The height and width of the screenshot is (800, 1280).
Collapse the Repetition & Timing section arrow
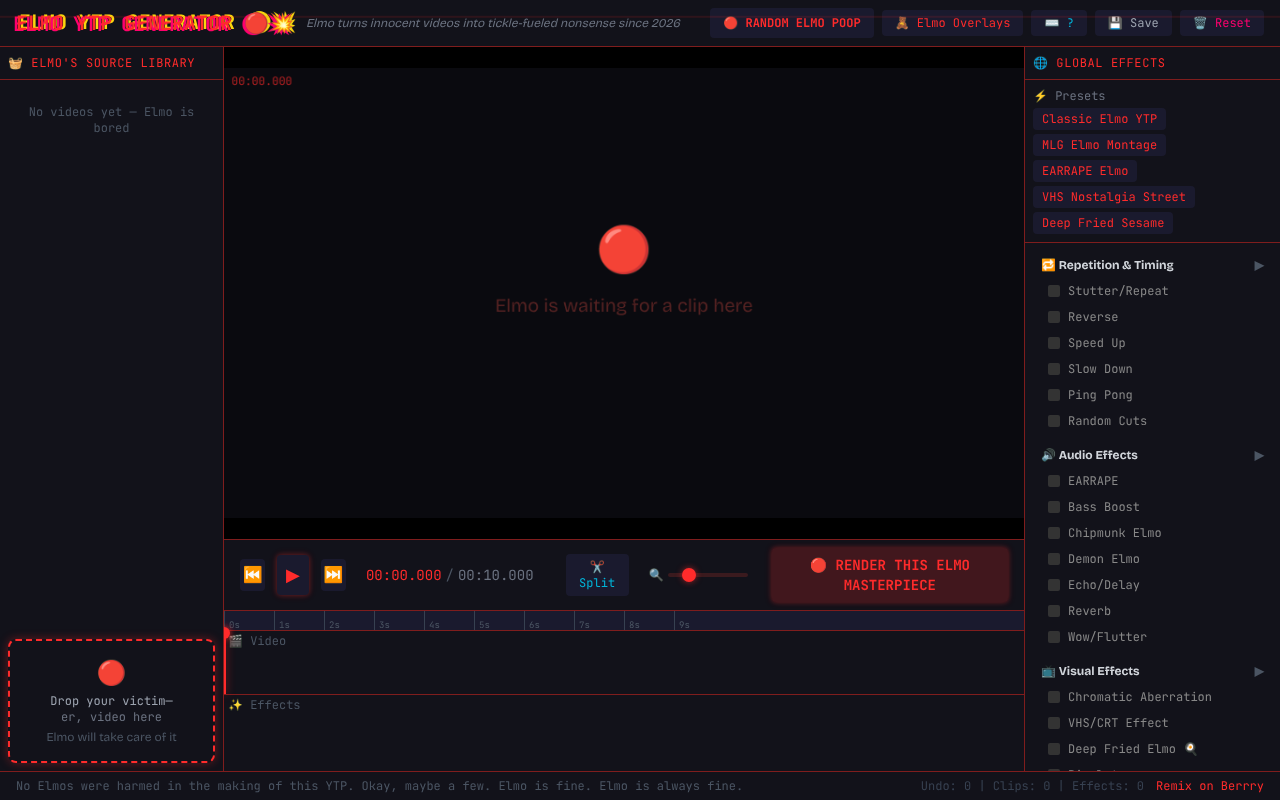[1259, 265]
